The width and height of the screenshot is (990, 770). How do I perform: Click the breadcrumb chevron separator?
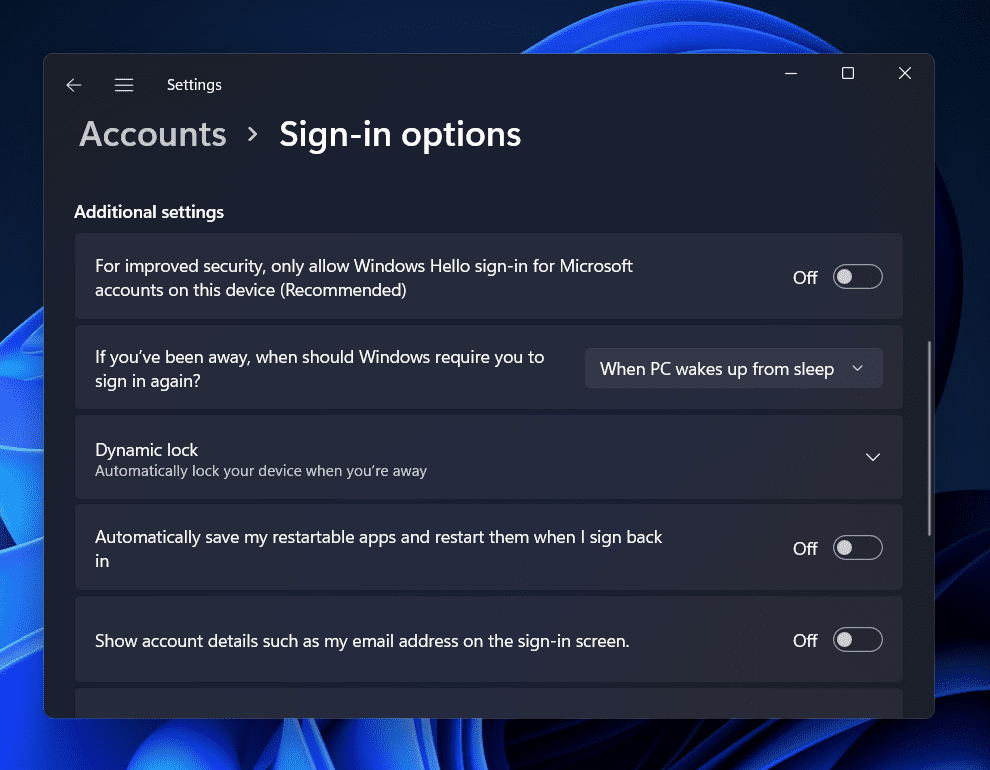253,134
